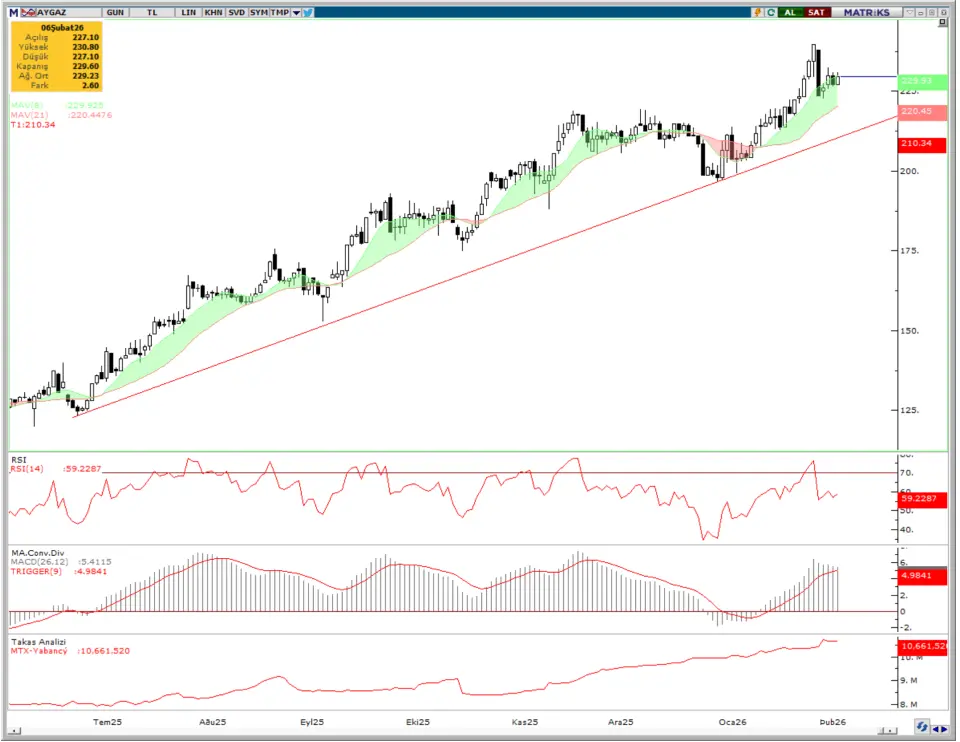The image size is (960, 742).
Task: Click the Matriks M logo icon
Action: pos(13,12)
